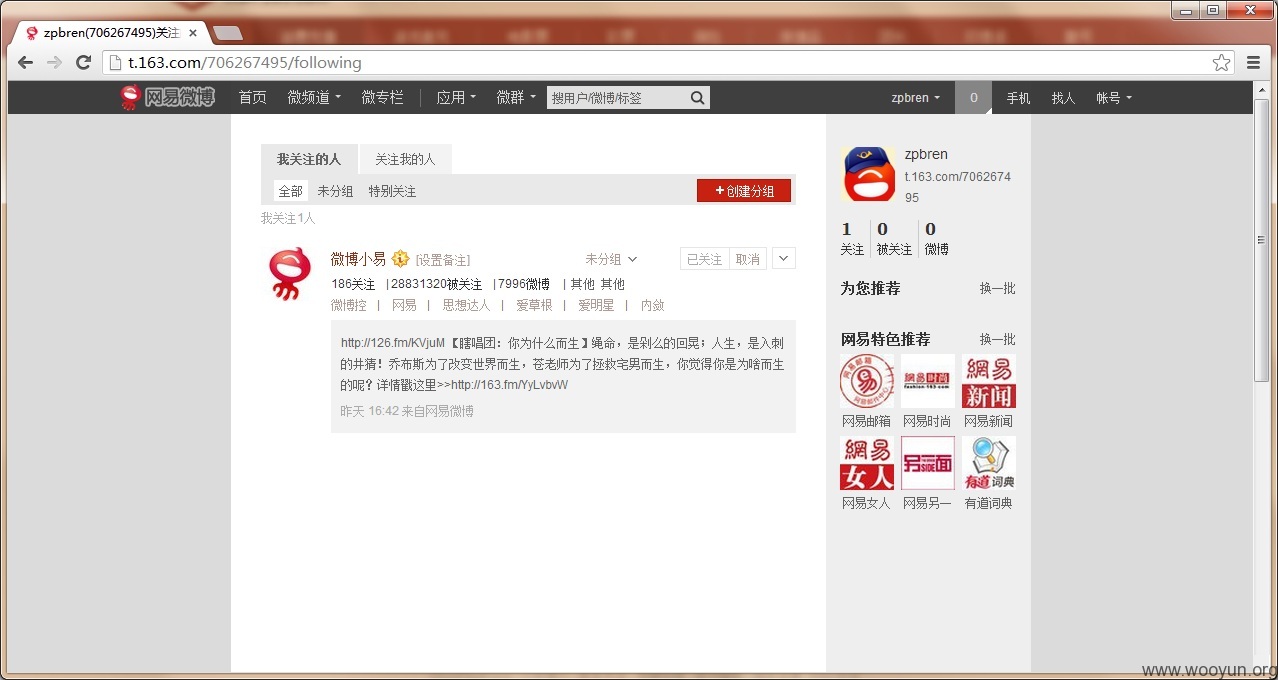Go back with browser back arrow
Viewport: 1278px width, 680px height.
tap(25, 62)
